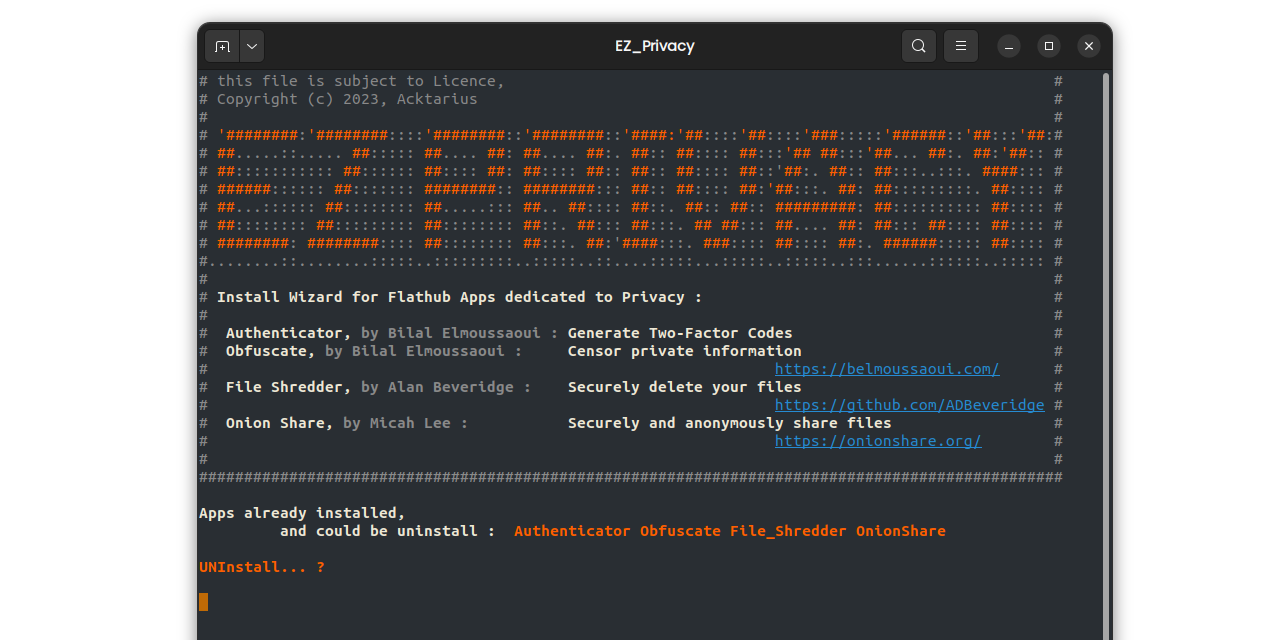The image size is (1280, 640).
Task: Click 'Obfuscate, by Bilal Elmoussaoui' entry
Action: [x=374, y=351]
